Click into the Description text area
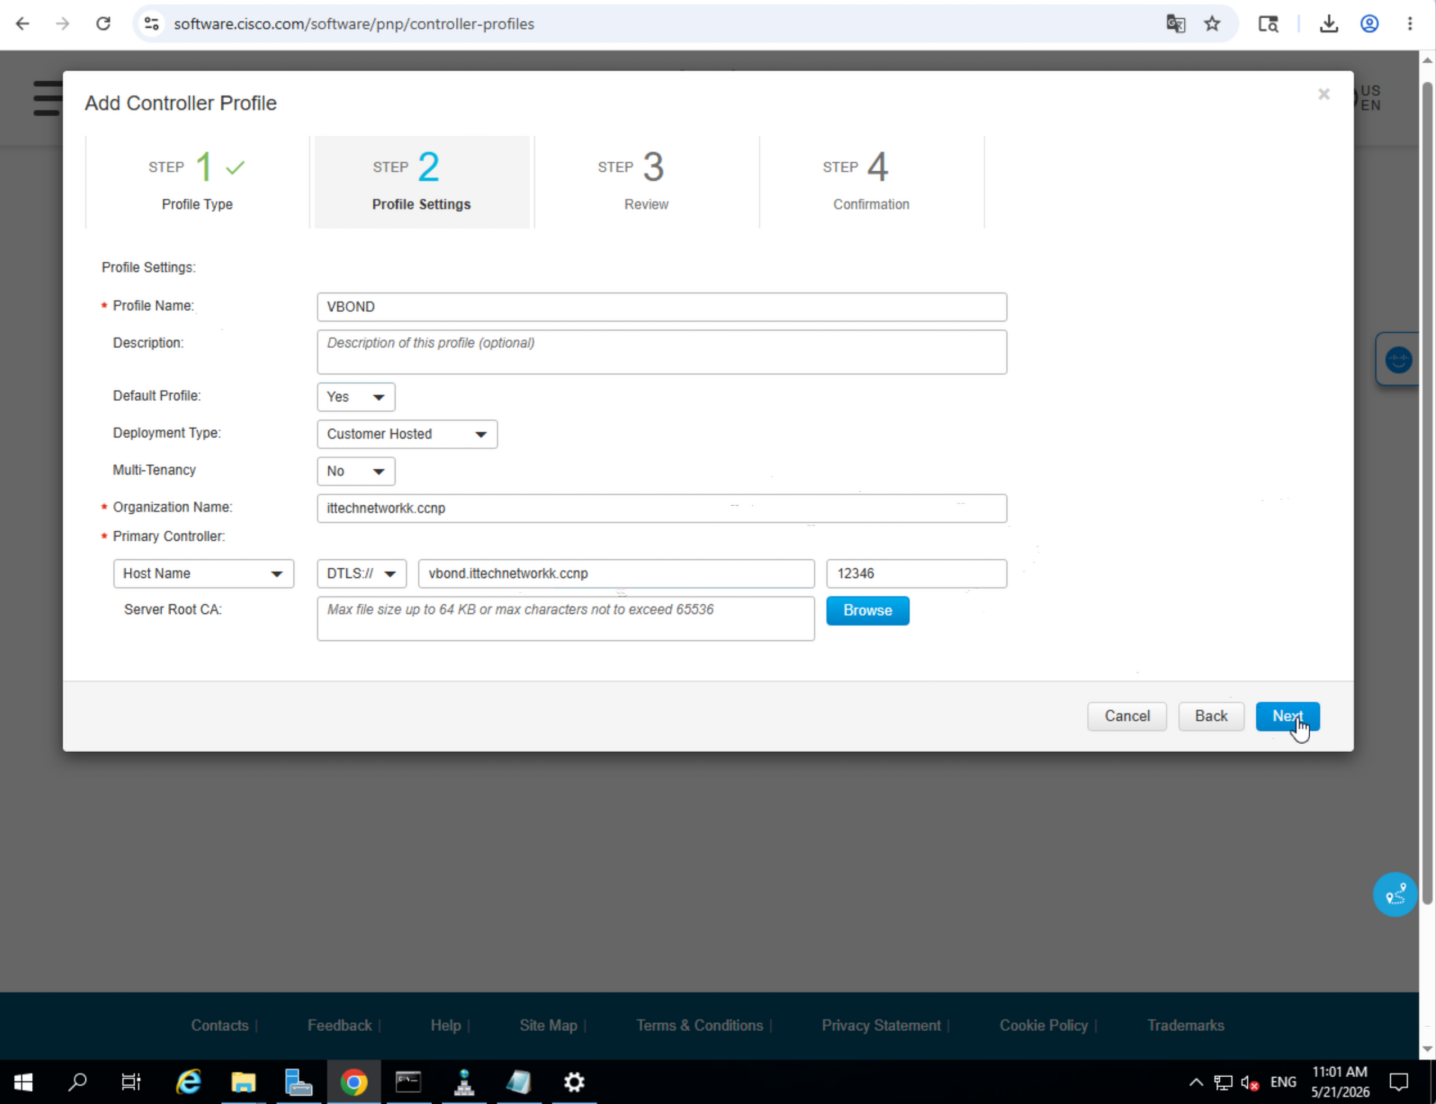 (662, 352)
